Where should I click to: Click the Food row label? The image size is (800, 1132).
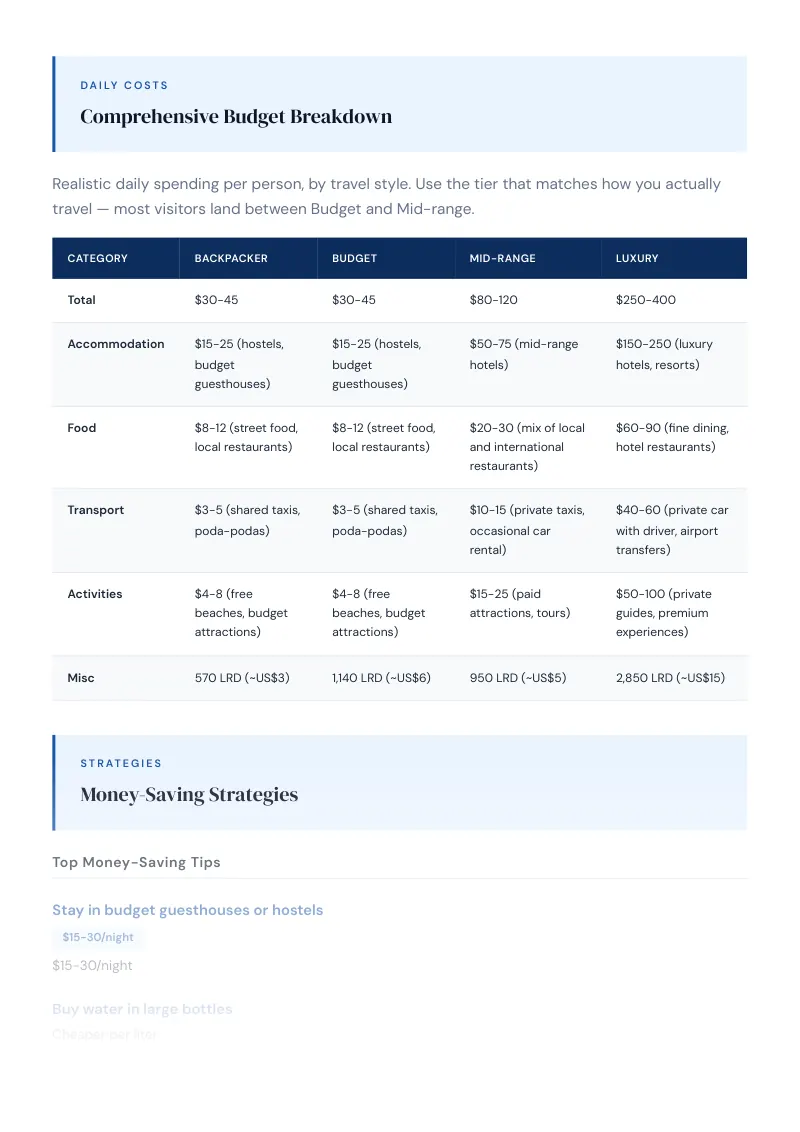82,427
